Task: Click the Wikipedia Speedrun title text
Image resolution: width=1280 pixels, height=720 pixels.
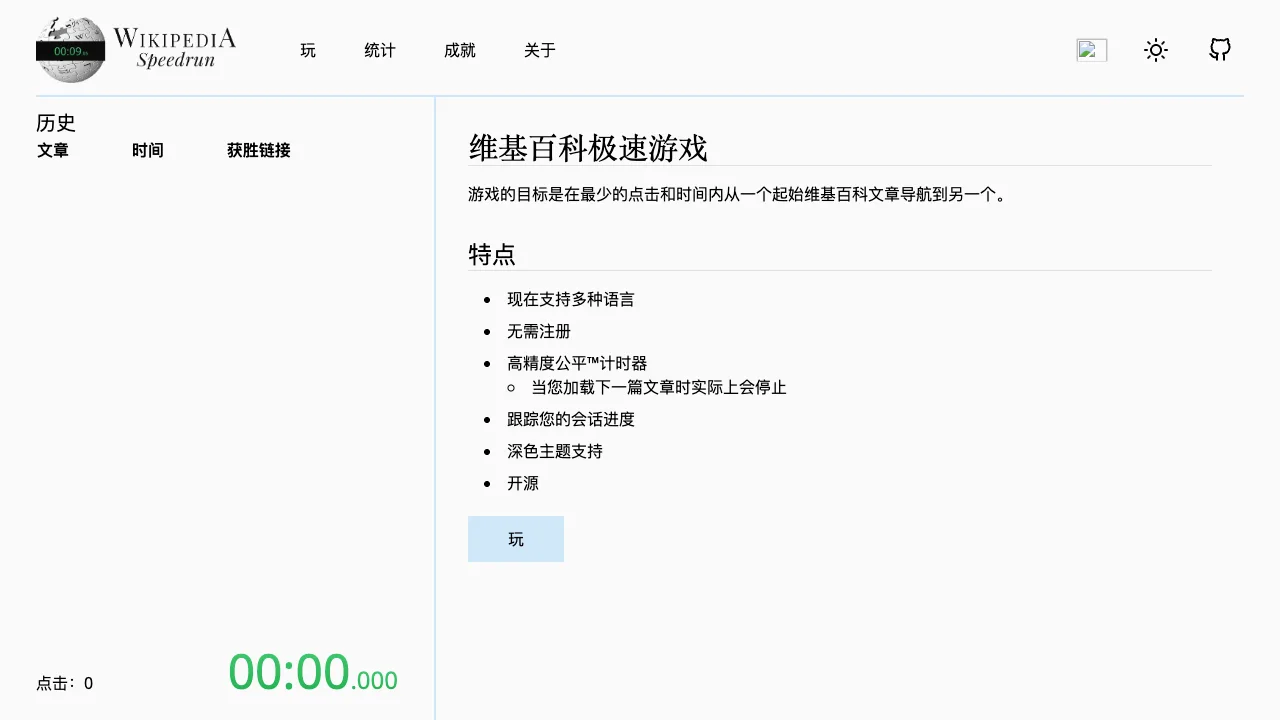Action: (175, 48)
